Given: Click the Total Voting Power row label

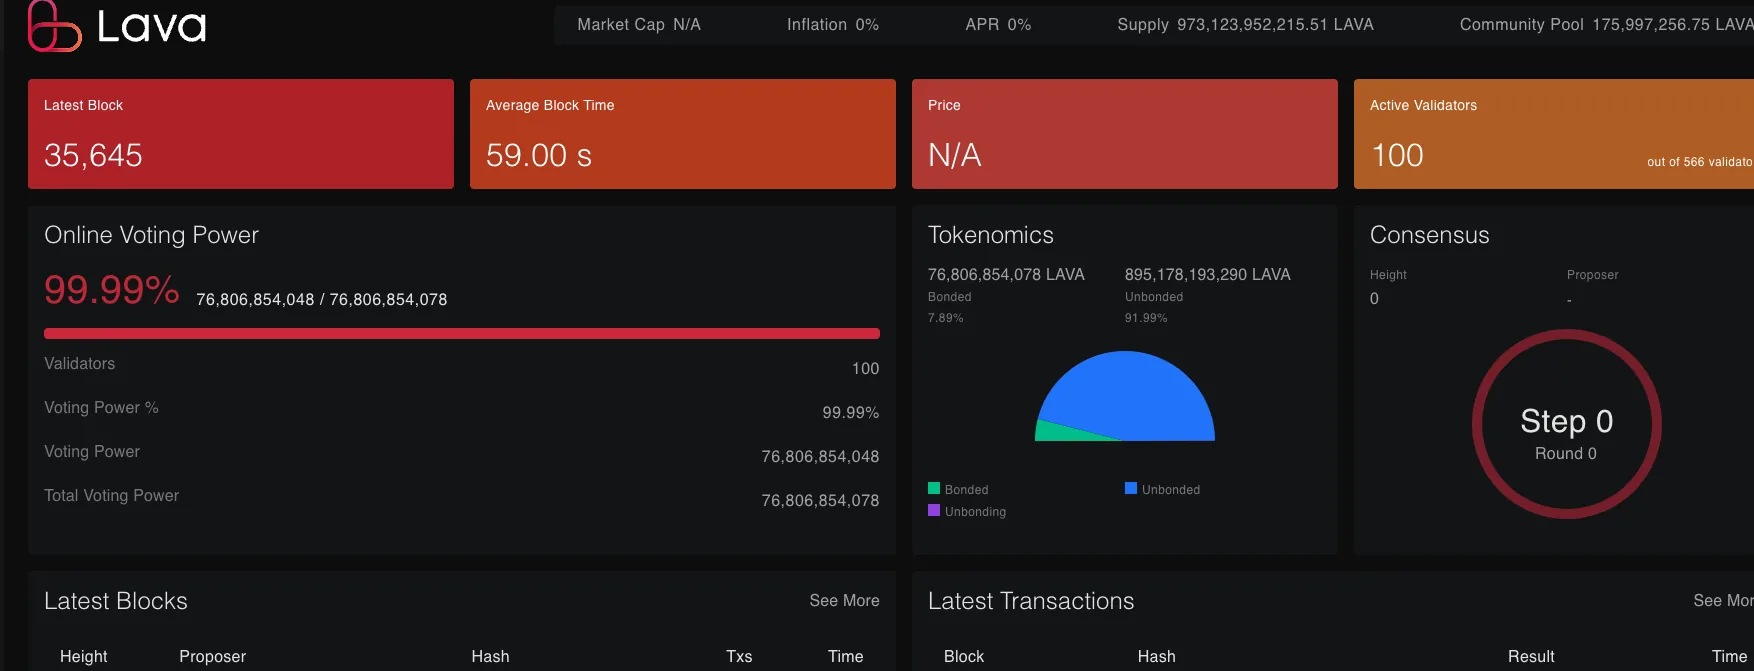Looking at the screenshot, I should click(x=111, y=495).
